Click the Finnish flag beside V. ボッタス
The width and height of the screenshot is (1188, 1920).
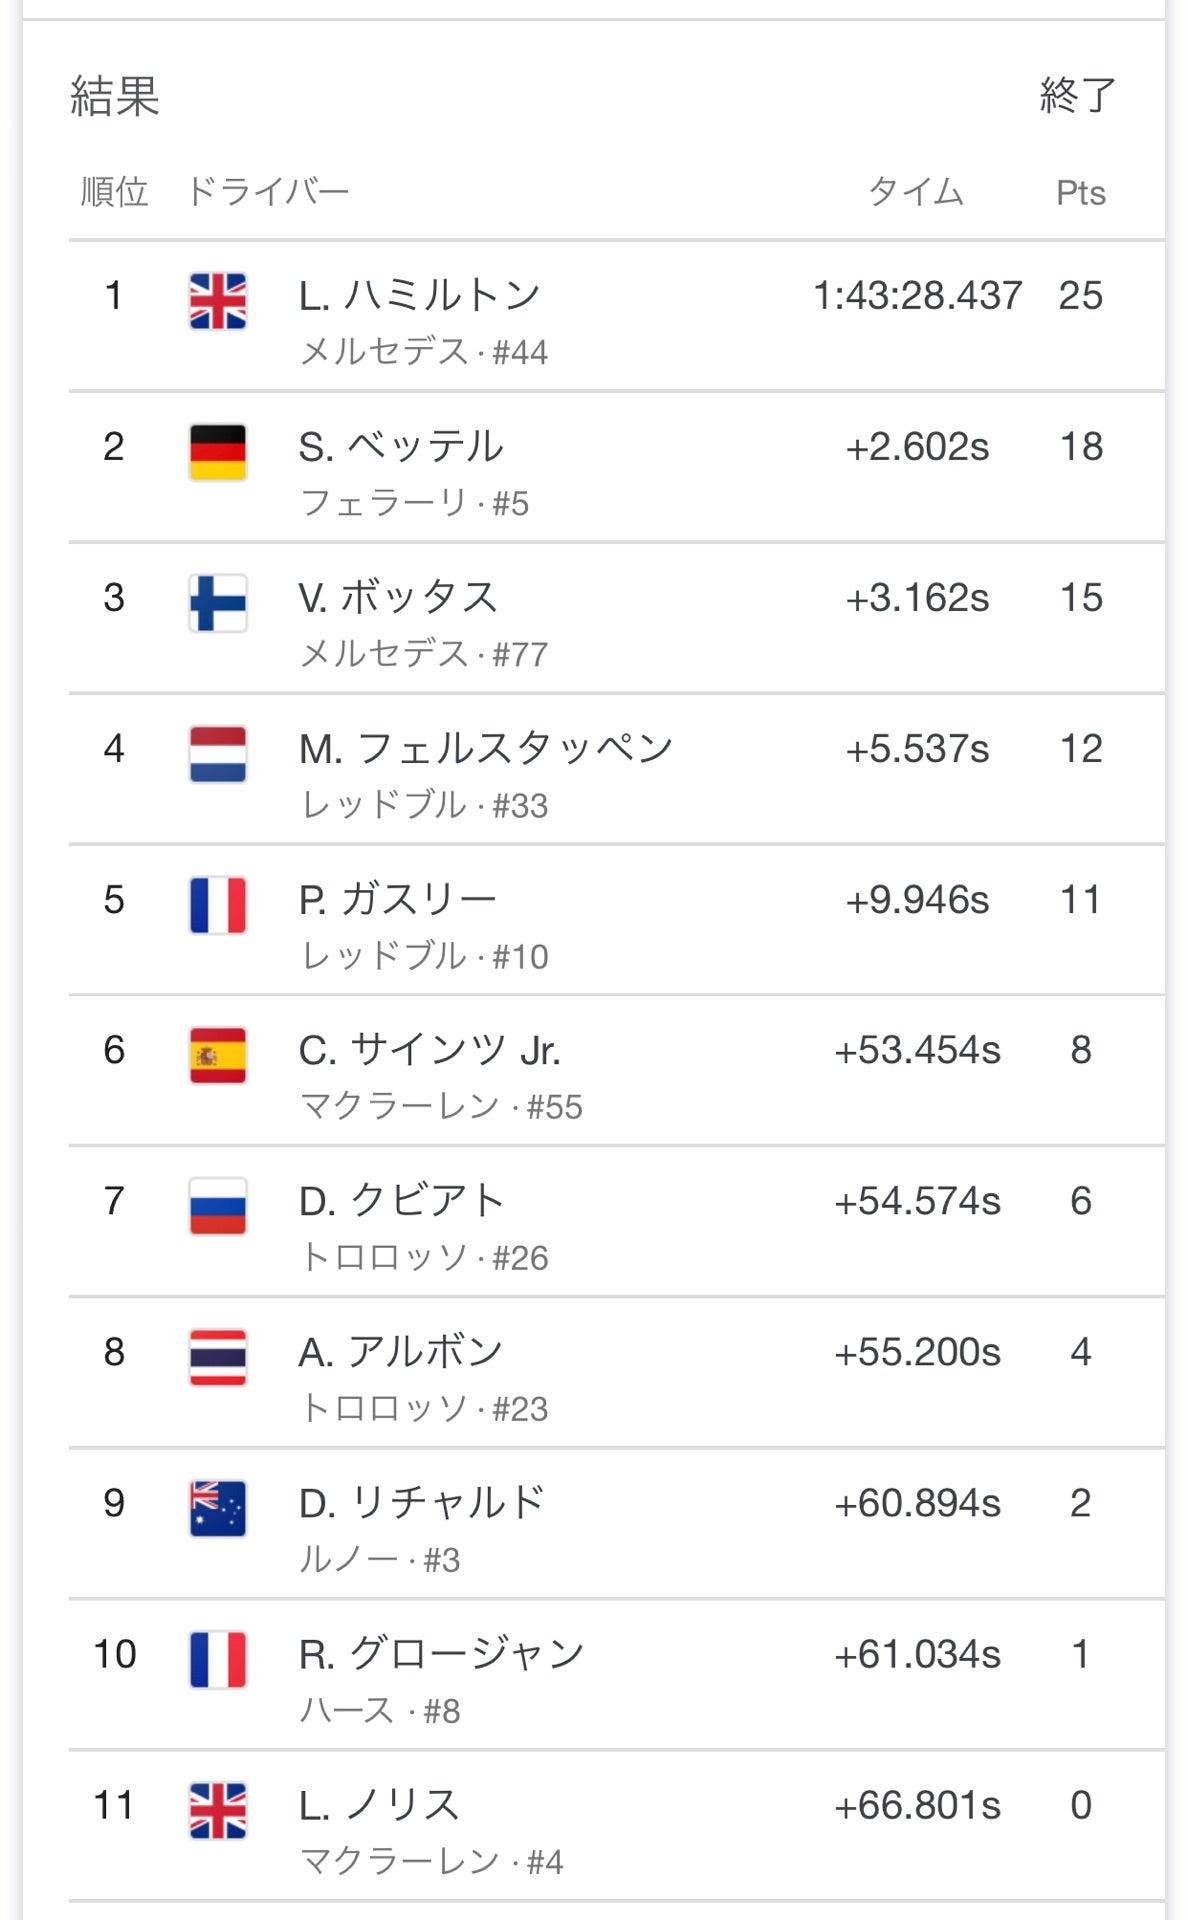218,603
